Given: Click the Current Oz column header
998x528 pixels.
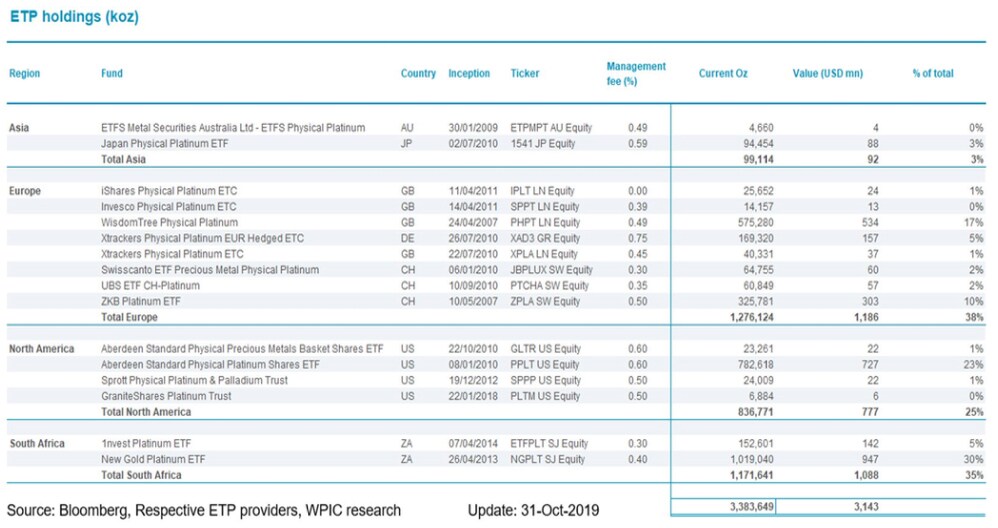Looking at the screenshot, I should (722, 74).
